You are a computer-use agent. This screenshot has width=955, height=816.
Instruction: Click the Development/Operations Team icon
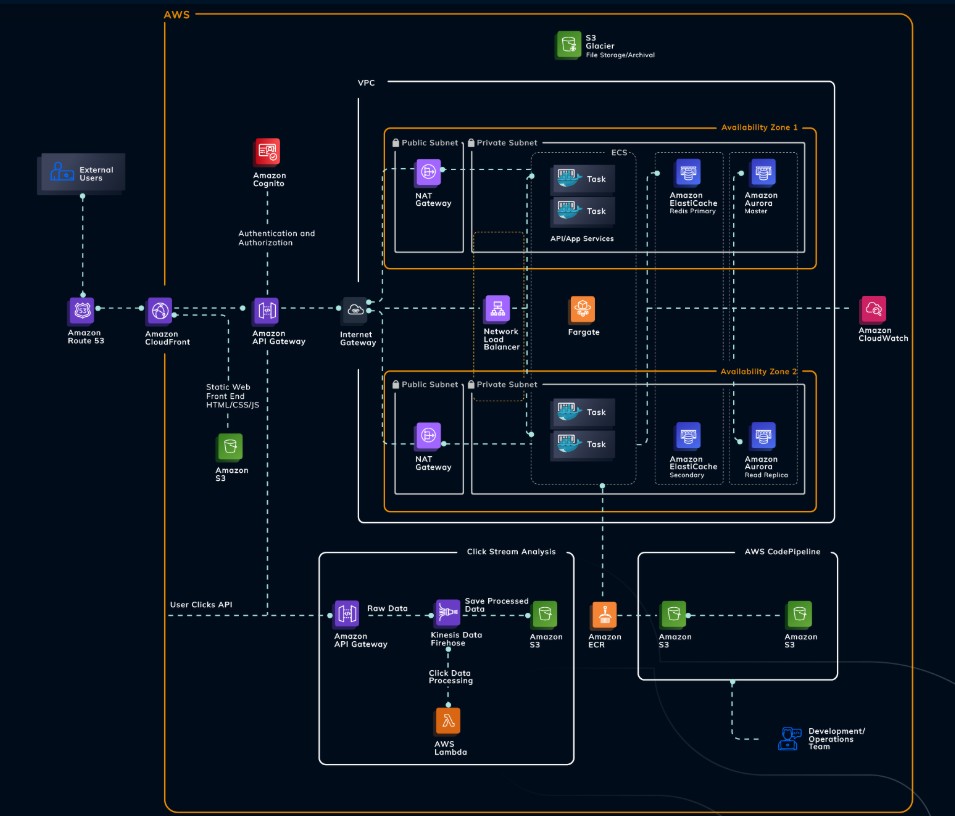tap(790, 739)
